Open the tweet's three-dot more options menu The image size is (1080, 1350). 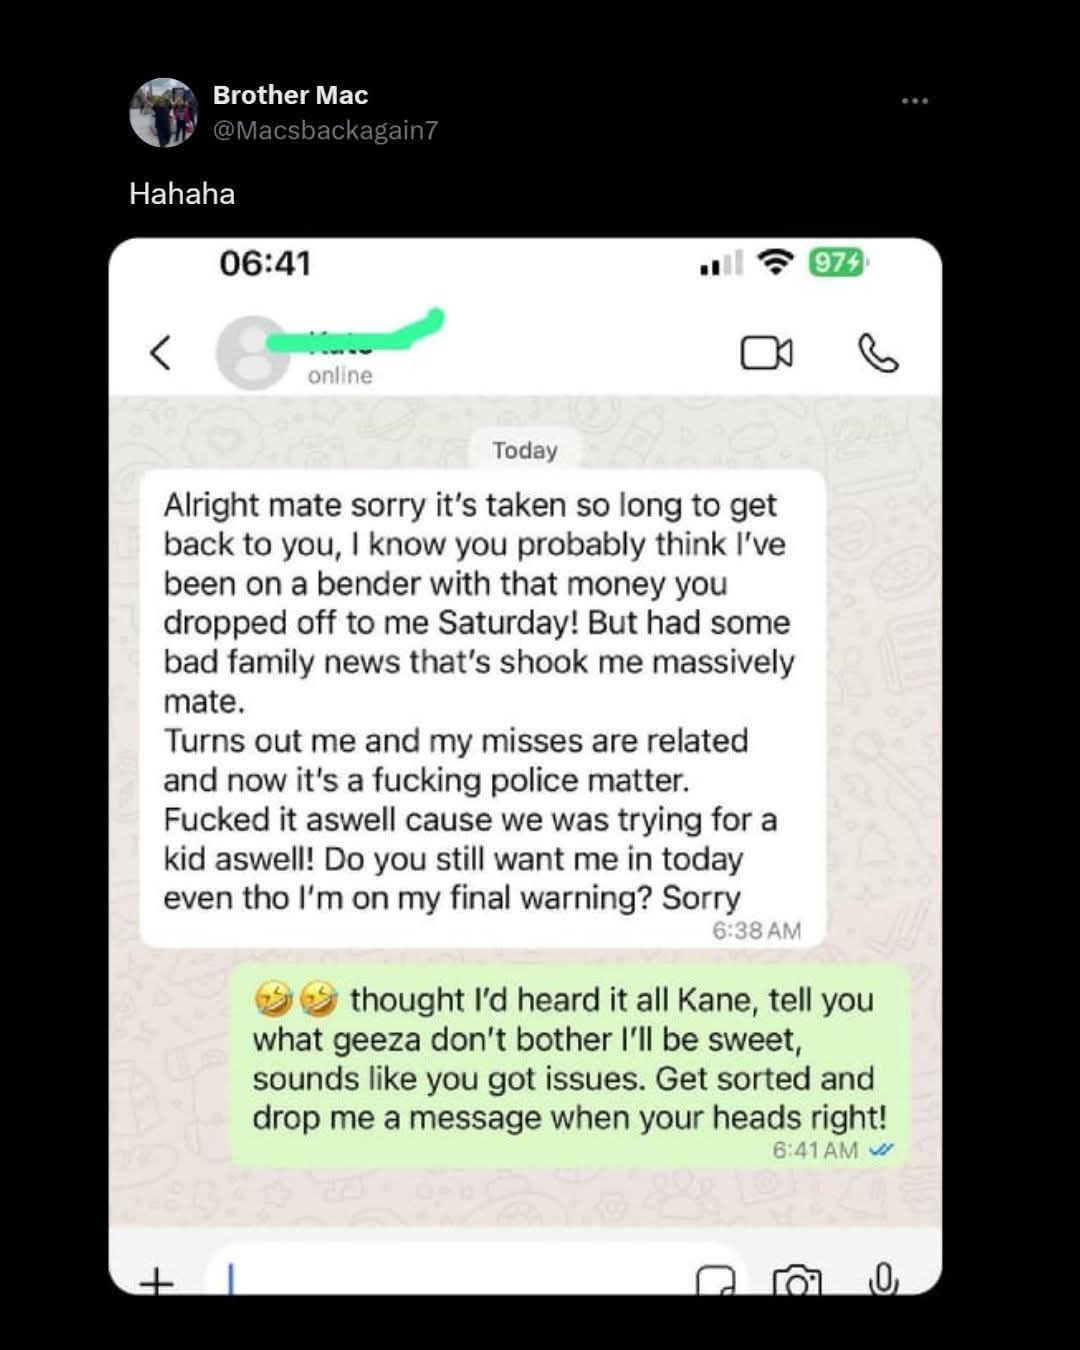[x=914, y=101]
